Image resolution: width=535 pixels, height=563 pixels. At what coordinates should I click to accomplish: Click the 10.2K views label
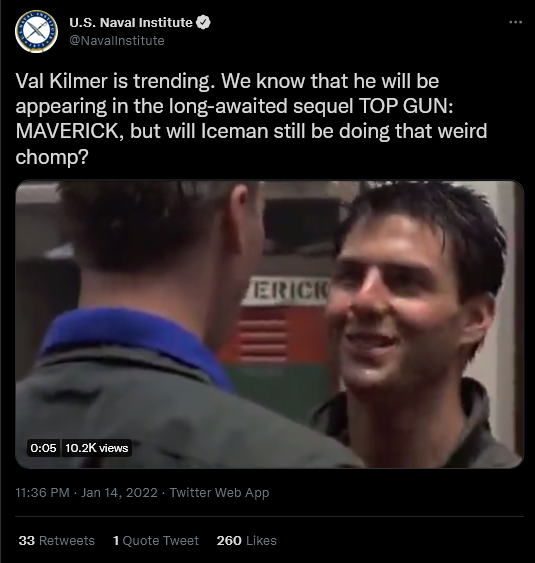[97, 448]
